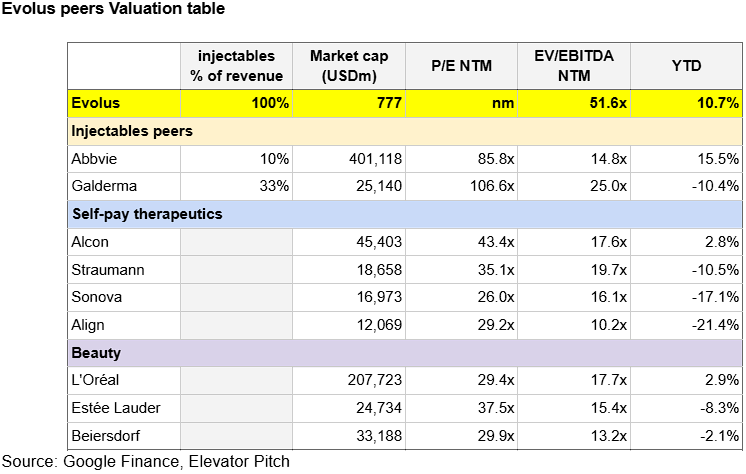
Task: Select Sonova P/E value 26.0x
Action: 496,297
